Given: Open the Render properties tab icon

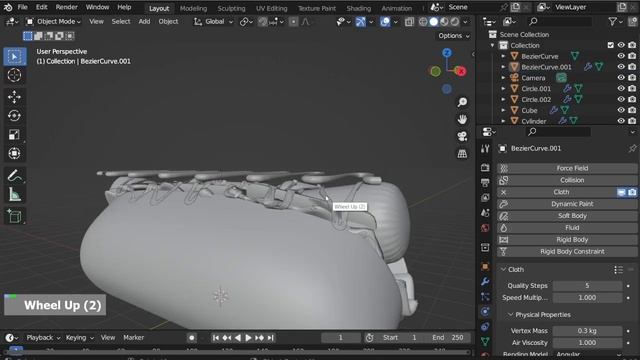Looking at the screenshot, I should 485,167.
